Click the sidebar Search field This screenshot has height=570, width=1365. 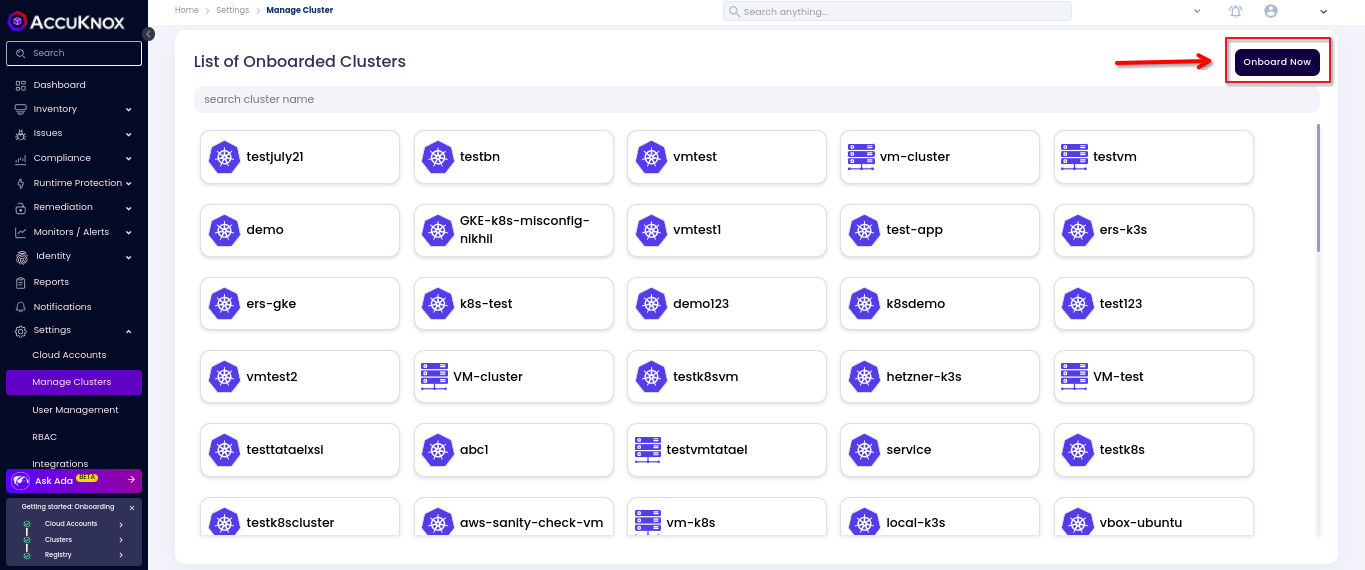point(74,53)
